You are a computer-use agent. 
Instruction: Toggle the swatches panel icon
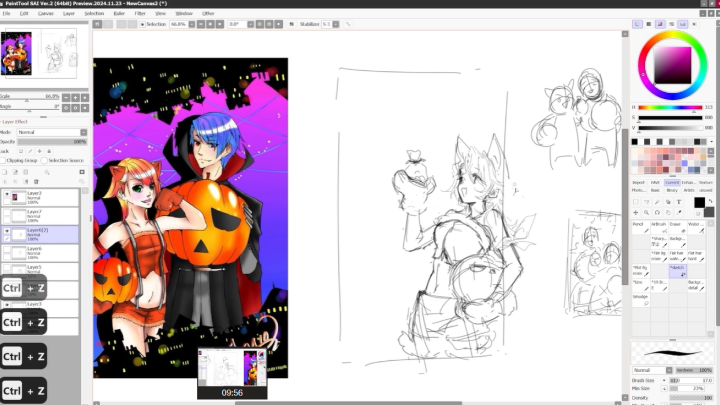tap(683, 24)
